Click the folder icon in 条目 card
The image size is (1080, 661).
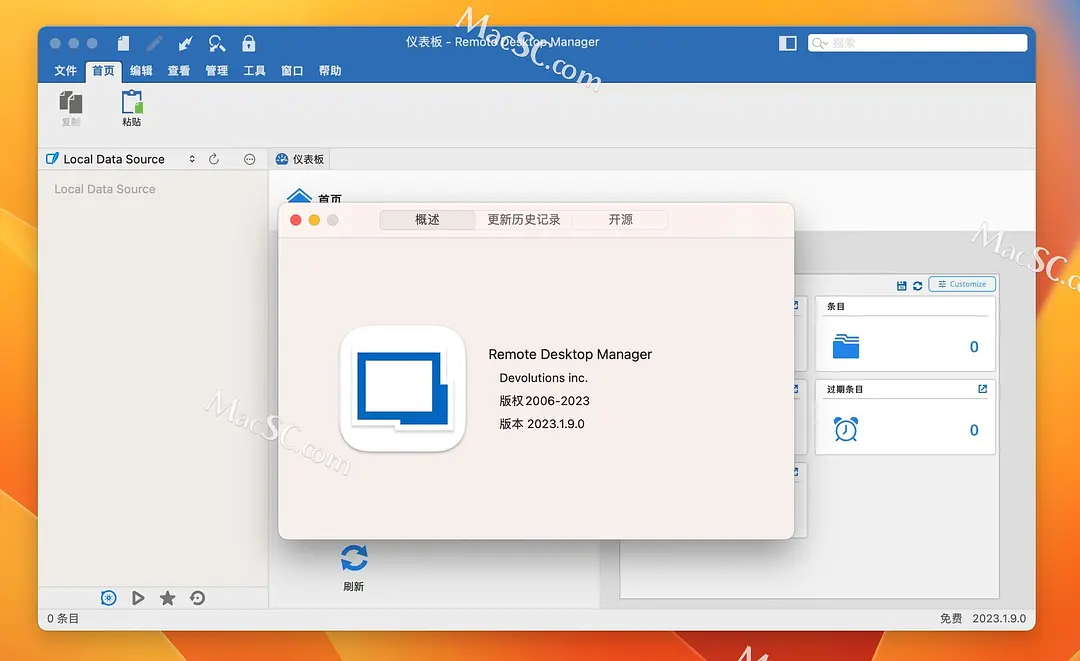(846, 346)
